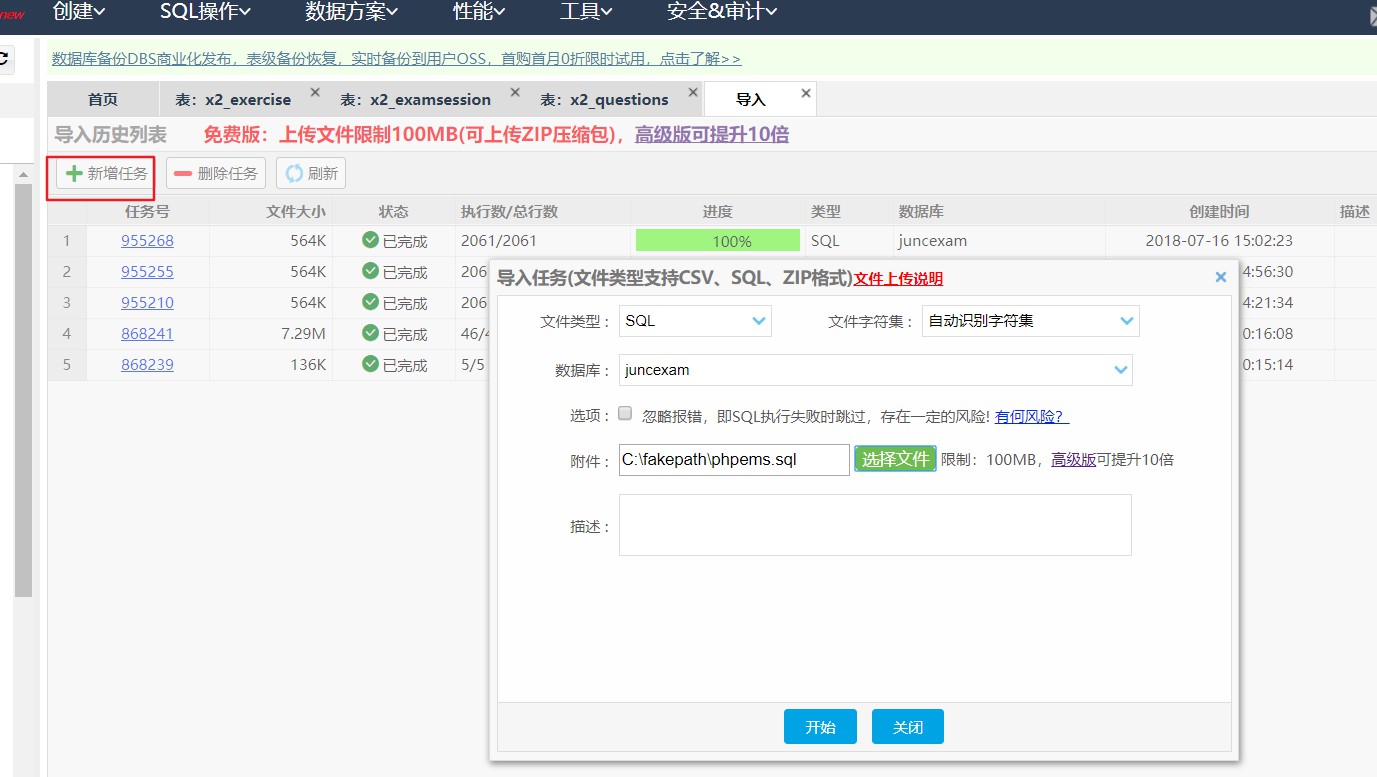The image size is (1377, 777).
Task: Close the 导入任务 dialog with X icon
Action: click(1220, 277)
